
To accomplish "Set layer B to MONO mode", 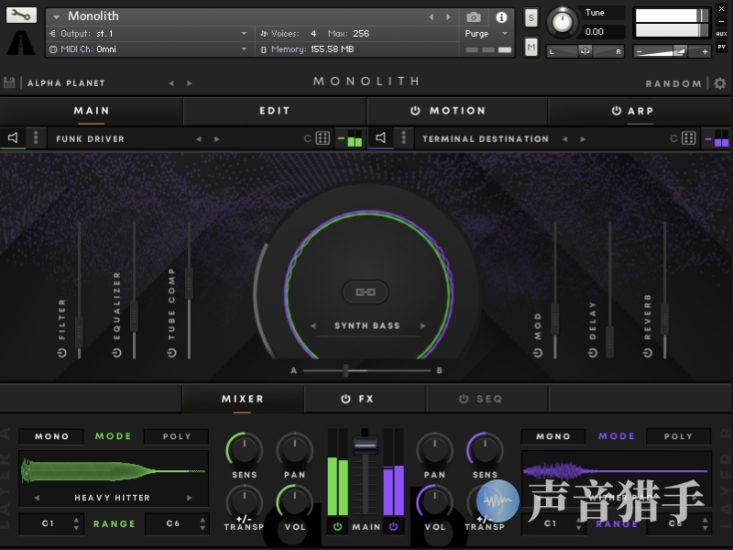I will (553, 436).
